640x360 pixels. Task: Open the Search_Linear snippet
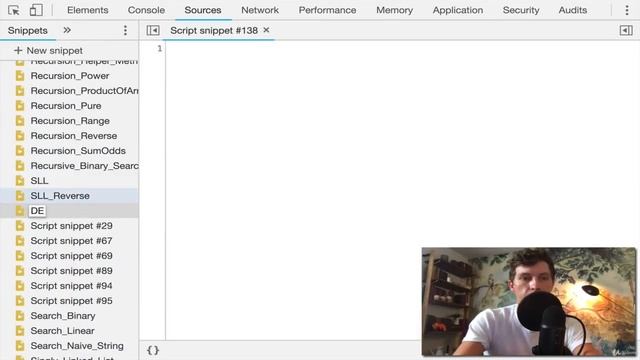(62, 331)
